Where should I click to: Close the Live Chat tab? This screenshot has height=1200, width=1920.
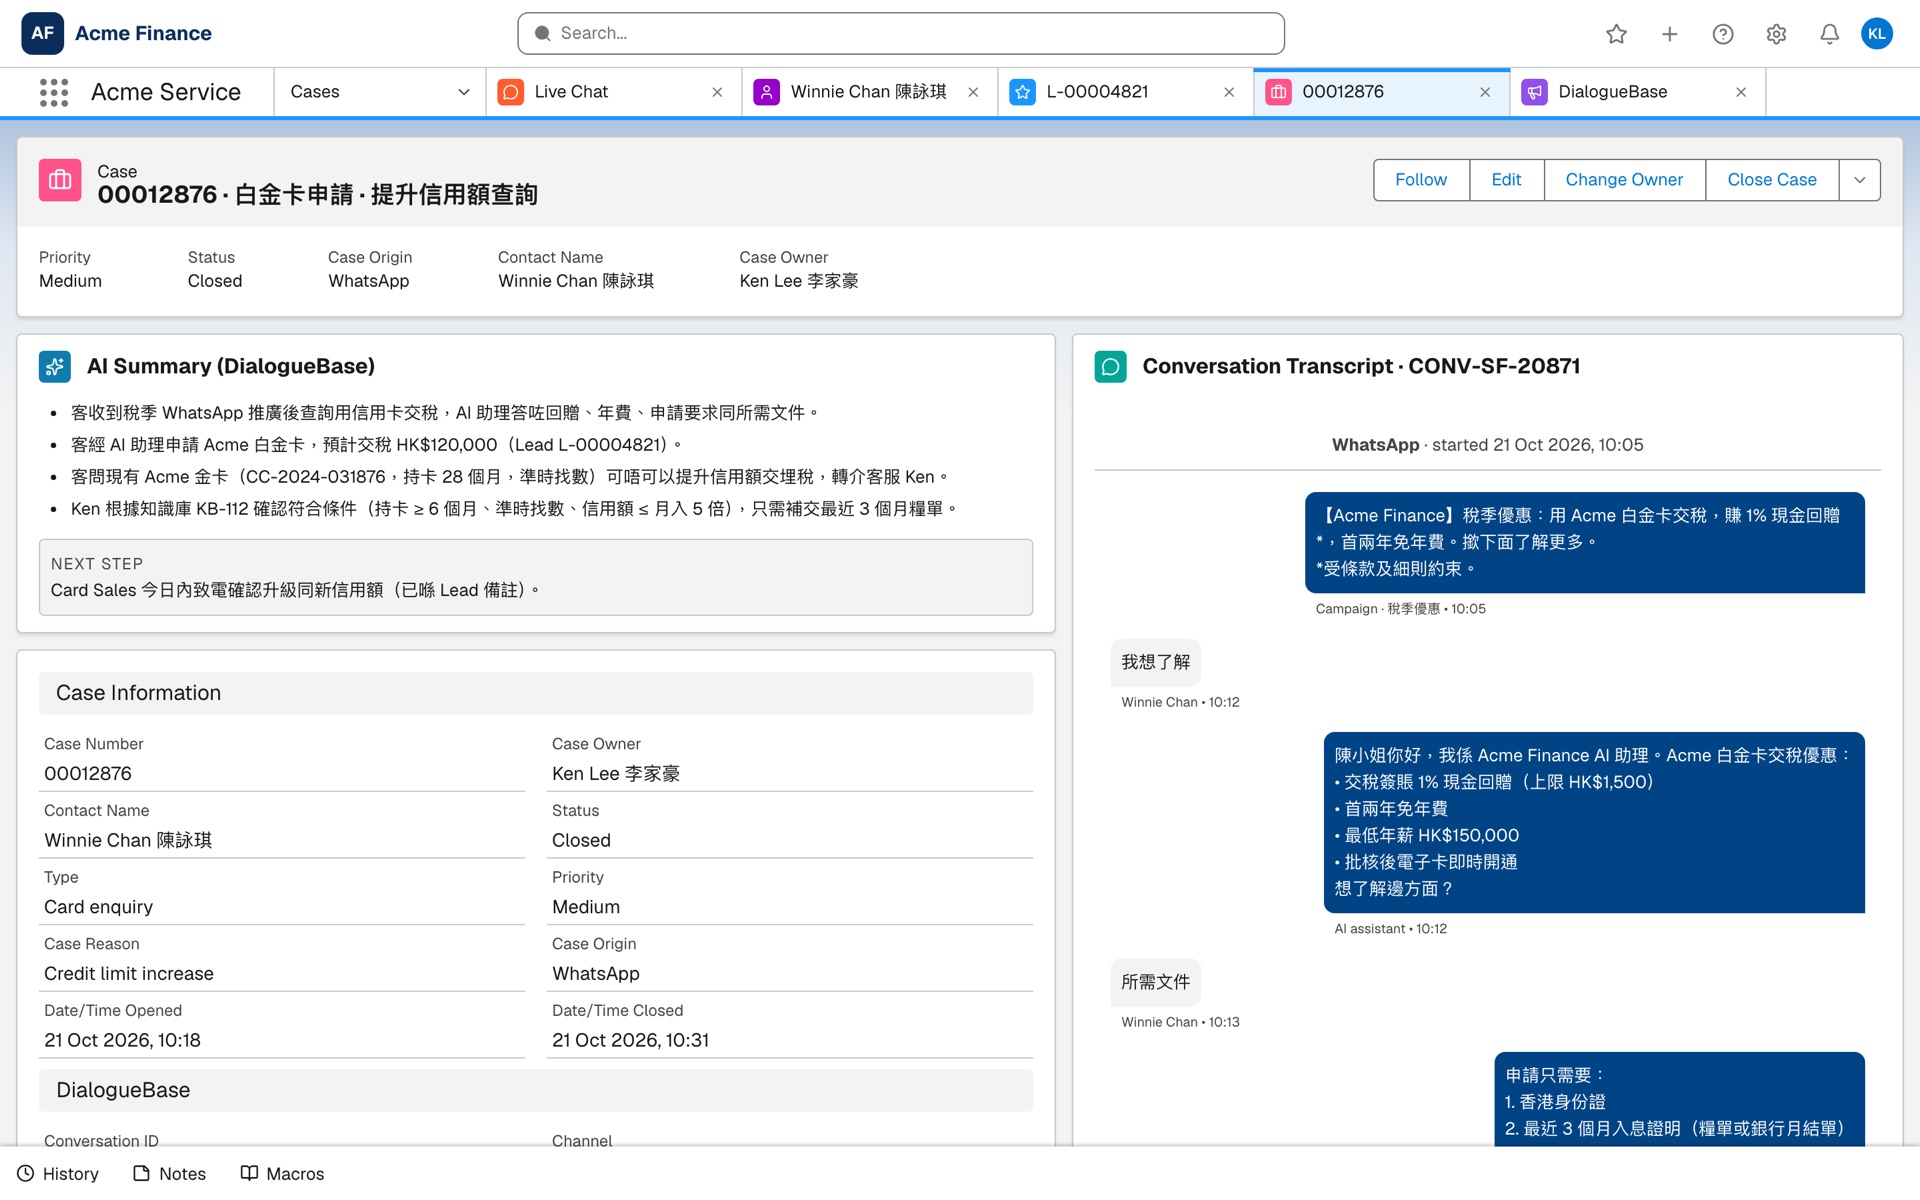point(717,92)
